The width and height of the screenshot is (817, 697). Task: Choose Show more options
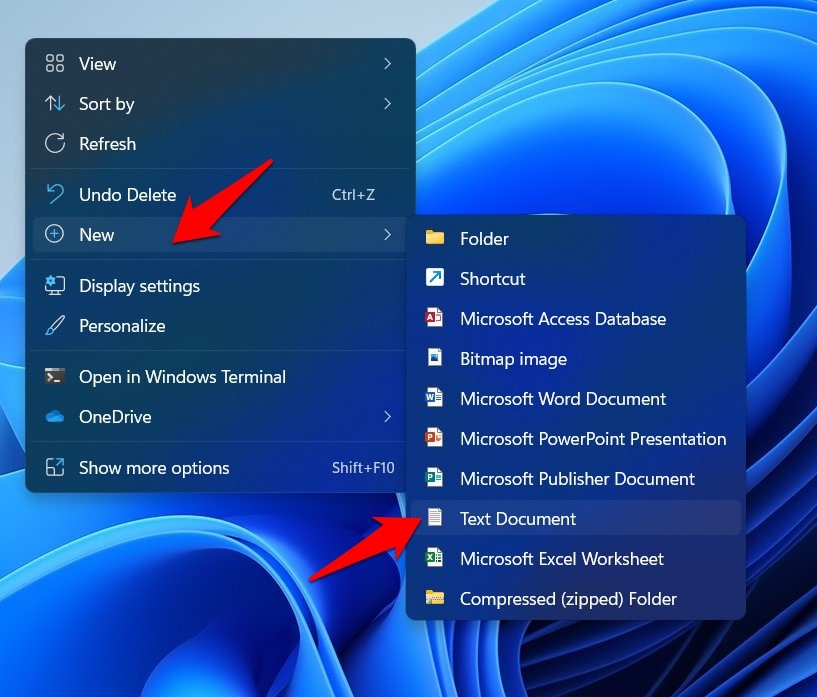[x=219, y=467]
